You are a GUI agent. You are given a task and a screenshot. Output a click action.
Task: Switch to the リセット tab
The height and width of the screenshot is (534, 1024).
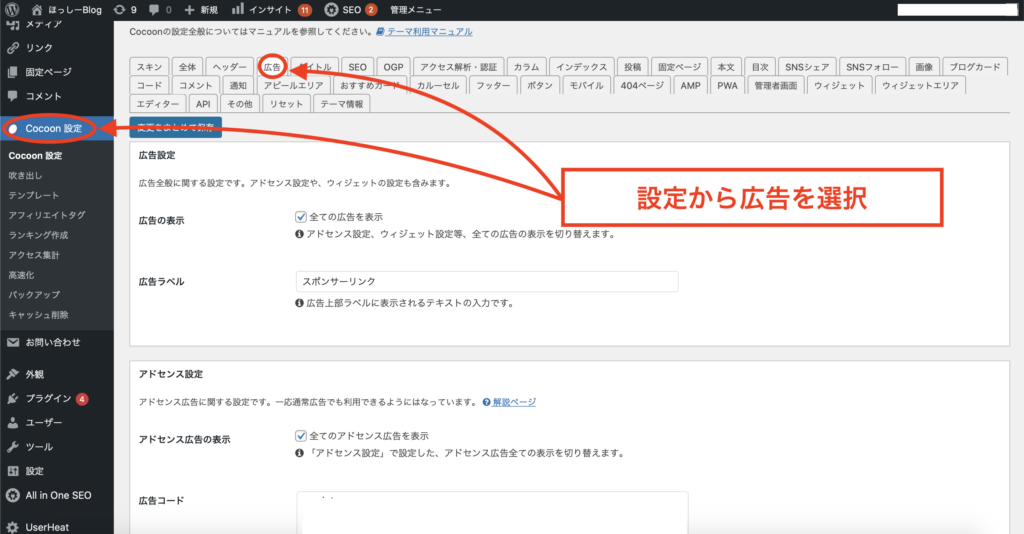coord(287,104)
